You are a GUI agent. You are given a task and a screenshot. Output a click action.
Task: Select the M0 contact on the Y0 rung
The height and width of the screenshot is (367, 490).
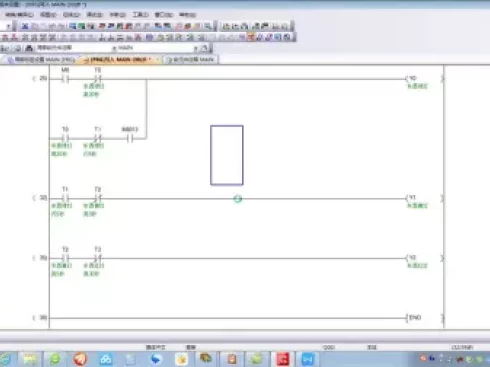coord(65,79)
